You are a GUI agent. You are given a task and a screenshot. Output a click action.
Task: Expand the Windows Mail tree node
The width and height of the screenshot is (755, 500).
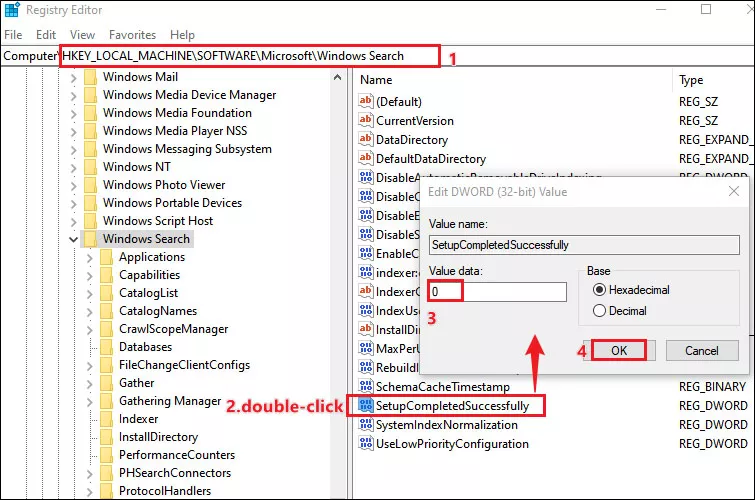[x=73, y=78]
